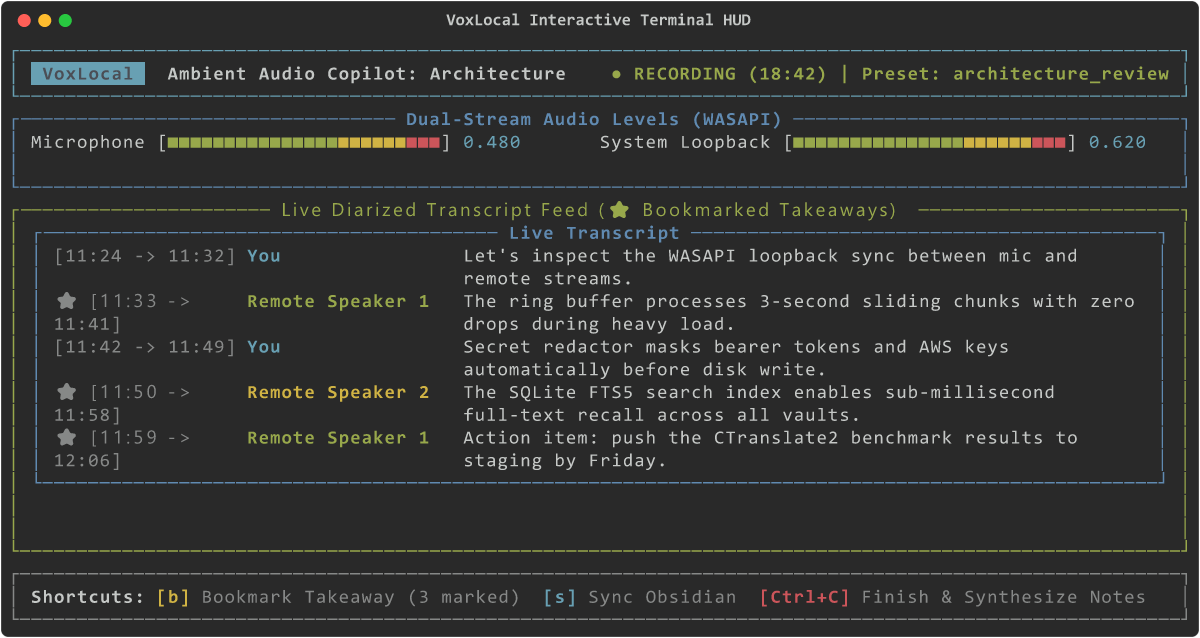Click the [b] Bookmark Takeaway shortcut
This screenshot has width=1200, height=638.
pyautogui.click(x=338, y=597)
